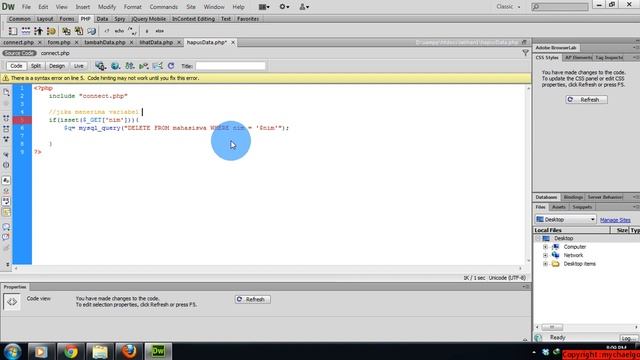Click the Refresh Design View toolbar icon

[171, 66]
